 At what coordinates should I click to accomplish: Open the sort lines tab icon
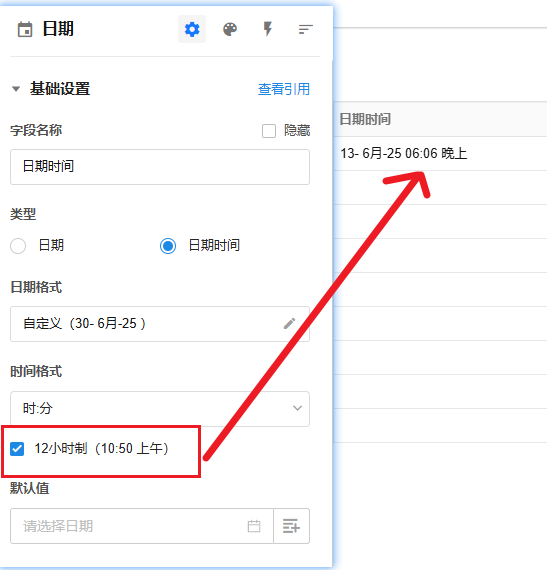(x=305, y=29)
